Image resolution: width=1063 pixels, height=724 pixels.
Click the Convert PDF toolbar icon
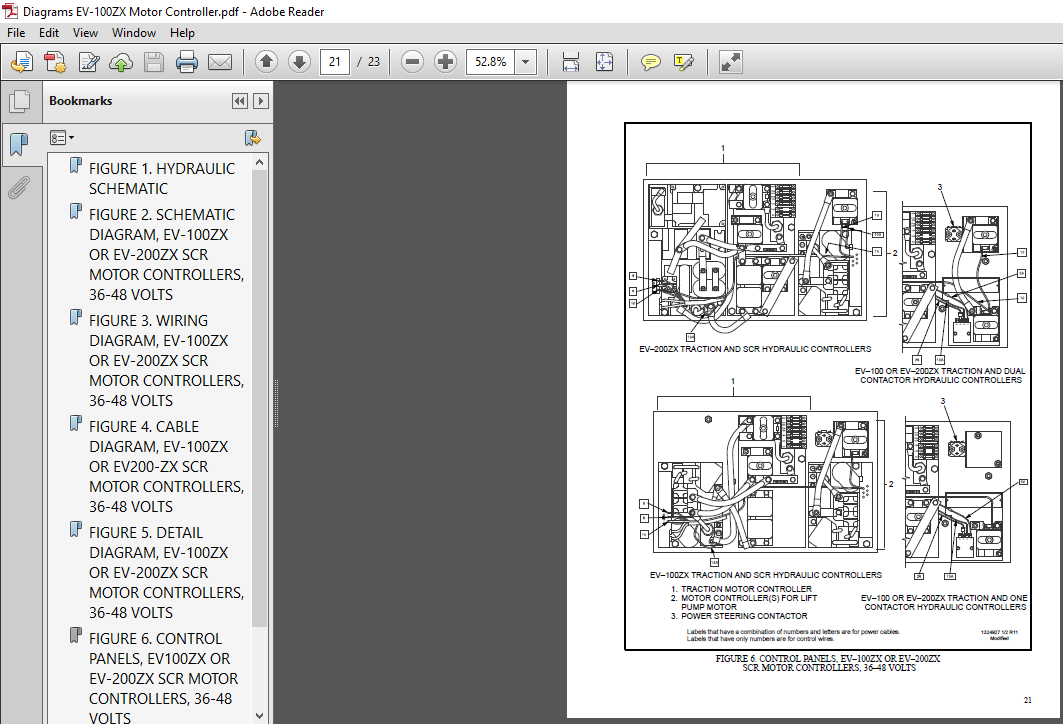[x=55, y=62]
